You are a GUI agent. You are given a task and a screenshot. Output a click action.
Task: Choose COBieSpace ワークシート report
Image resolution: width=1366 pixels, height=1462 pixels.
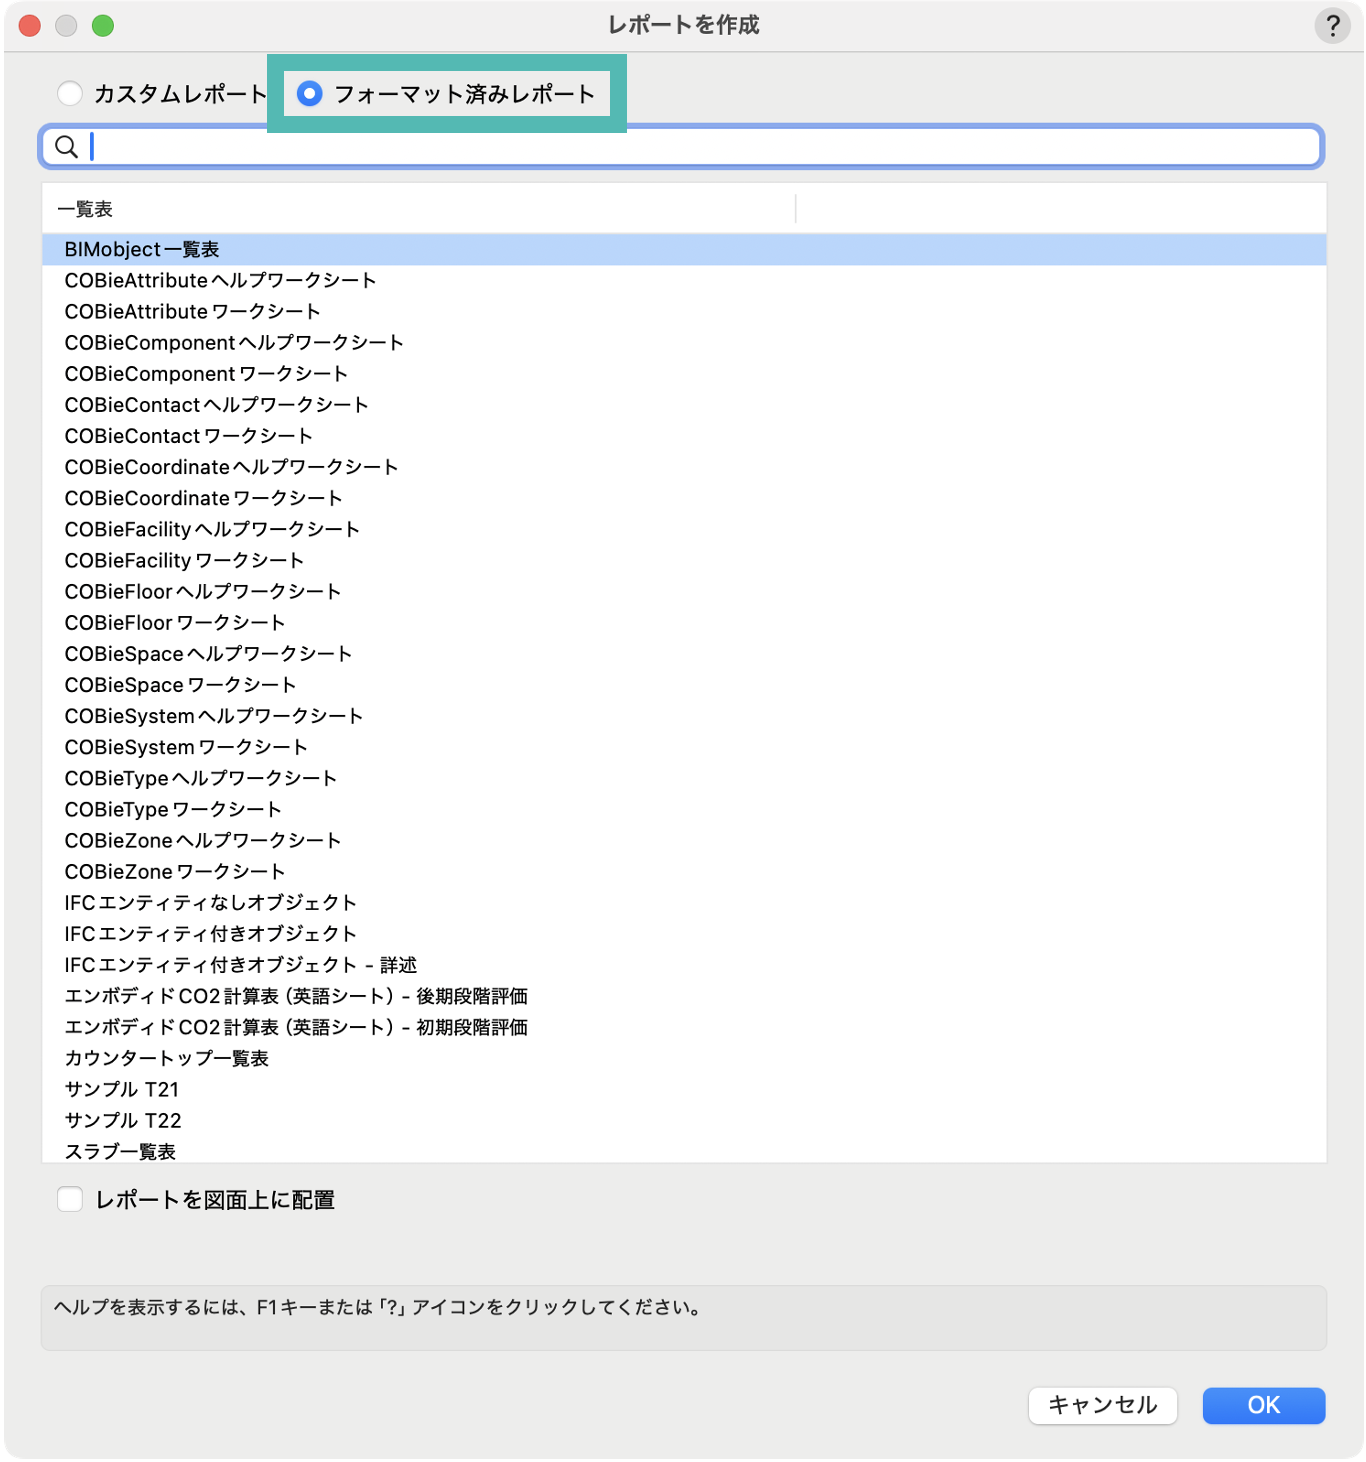(180, 685)
